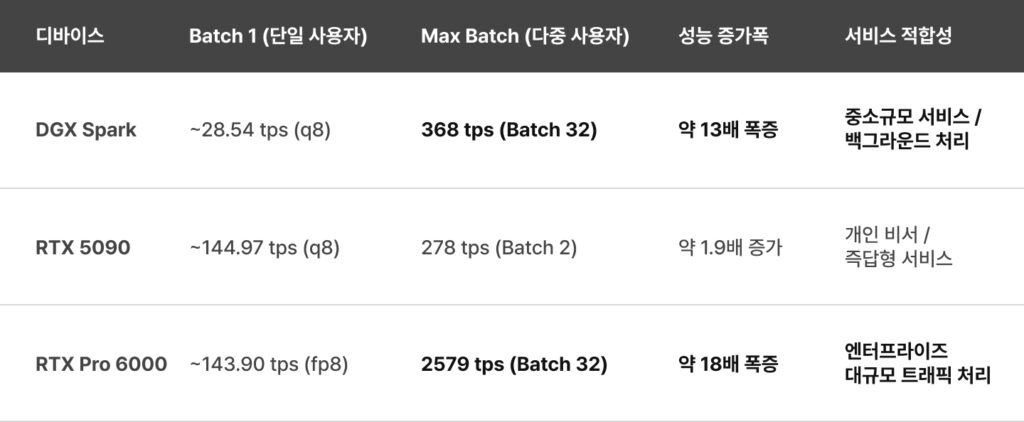The height and width of the screenshot is (422, 1024).
Task: Select the 엔터프라이즈 대규모 트래픽 처리 cell
Action: click(x=917, y=364)
